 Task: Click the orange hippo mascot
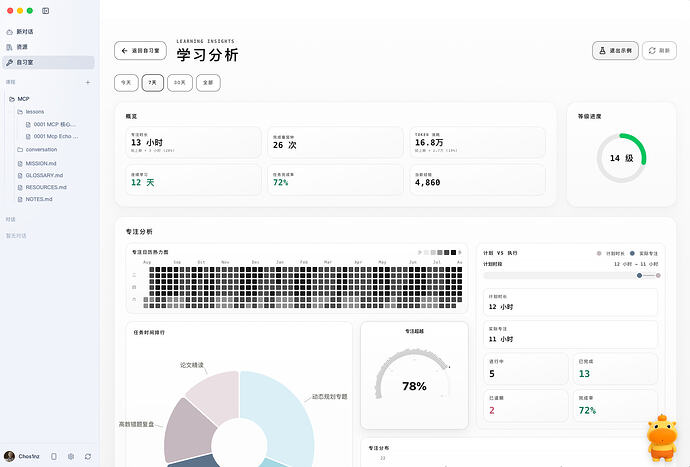(x=662, y=437)
